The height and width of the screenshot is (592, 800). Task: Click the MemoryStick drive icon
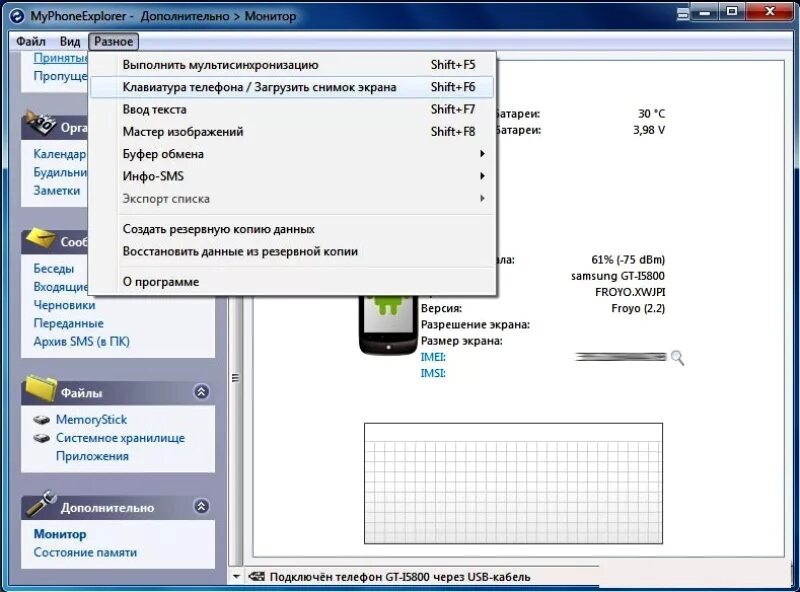point(41,420)
